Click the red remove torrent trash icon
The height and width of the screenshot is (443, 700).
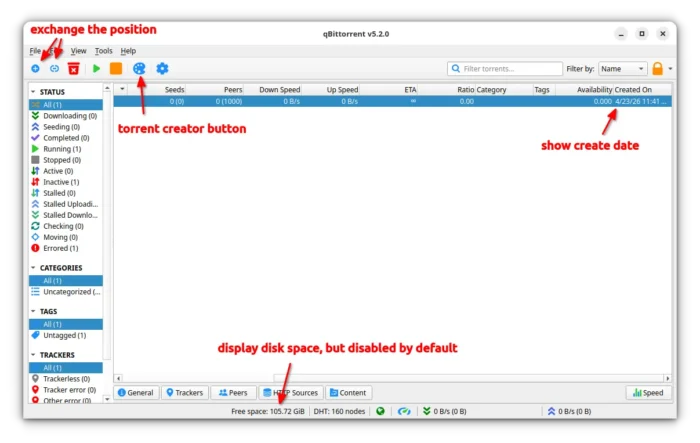click(74, 68)
